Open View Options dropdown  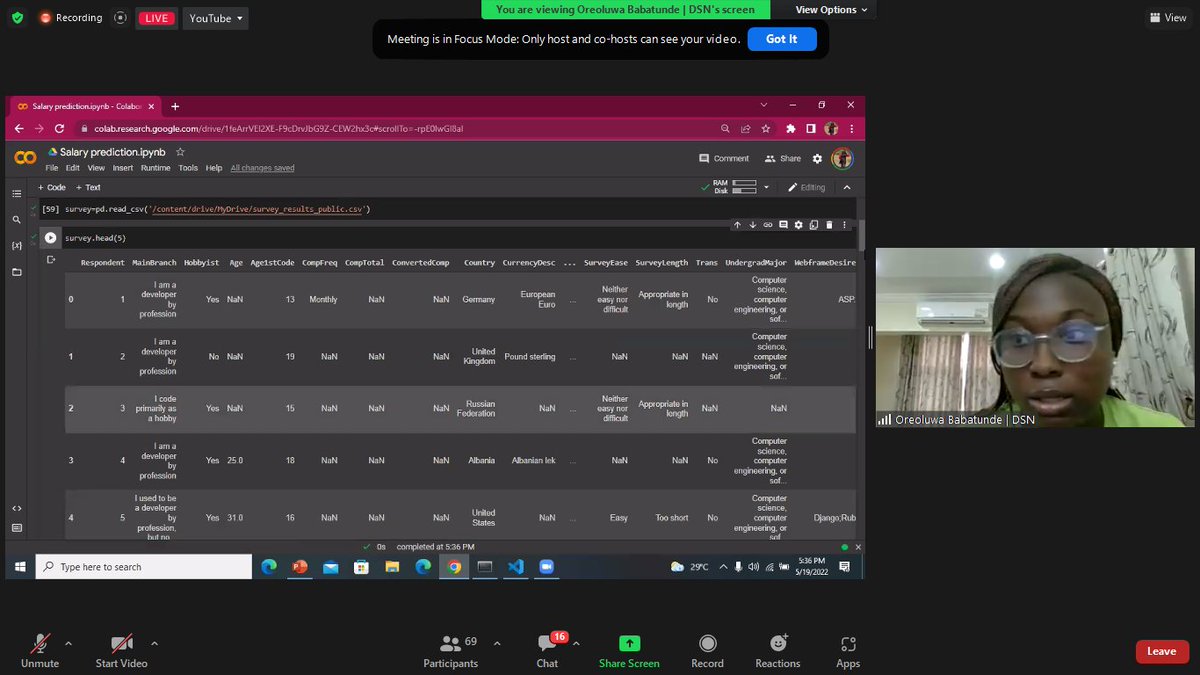[x=832, y=10]
